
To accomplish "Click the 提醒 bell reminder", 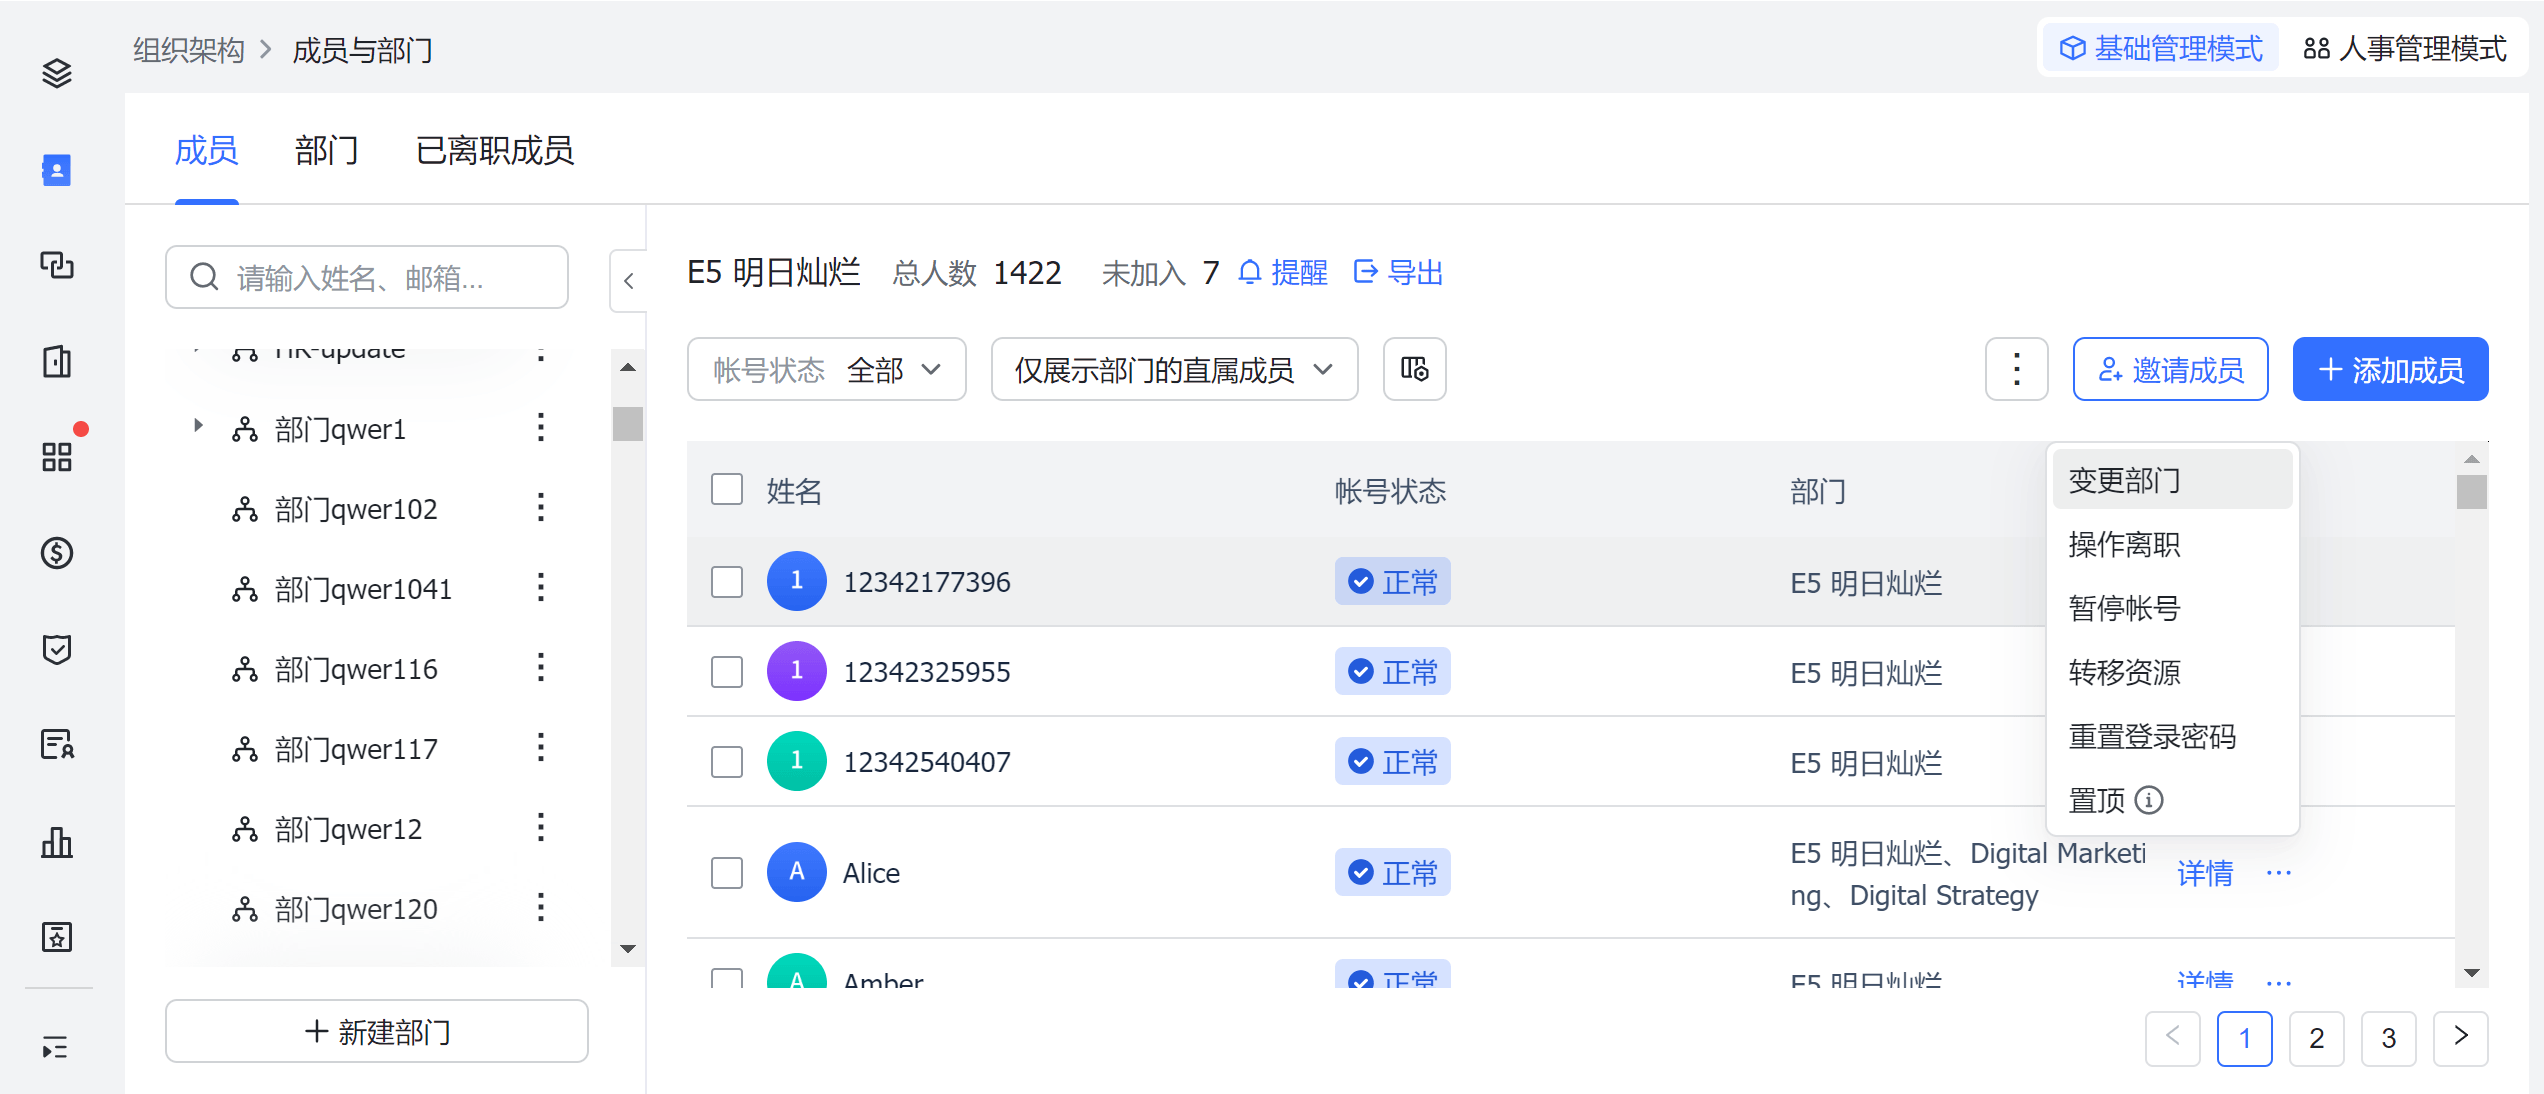I will pos(1283,272).
